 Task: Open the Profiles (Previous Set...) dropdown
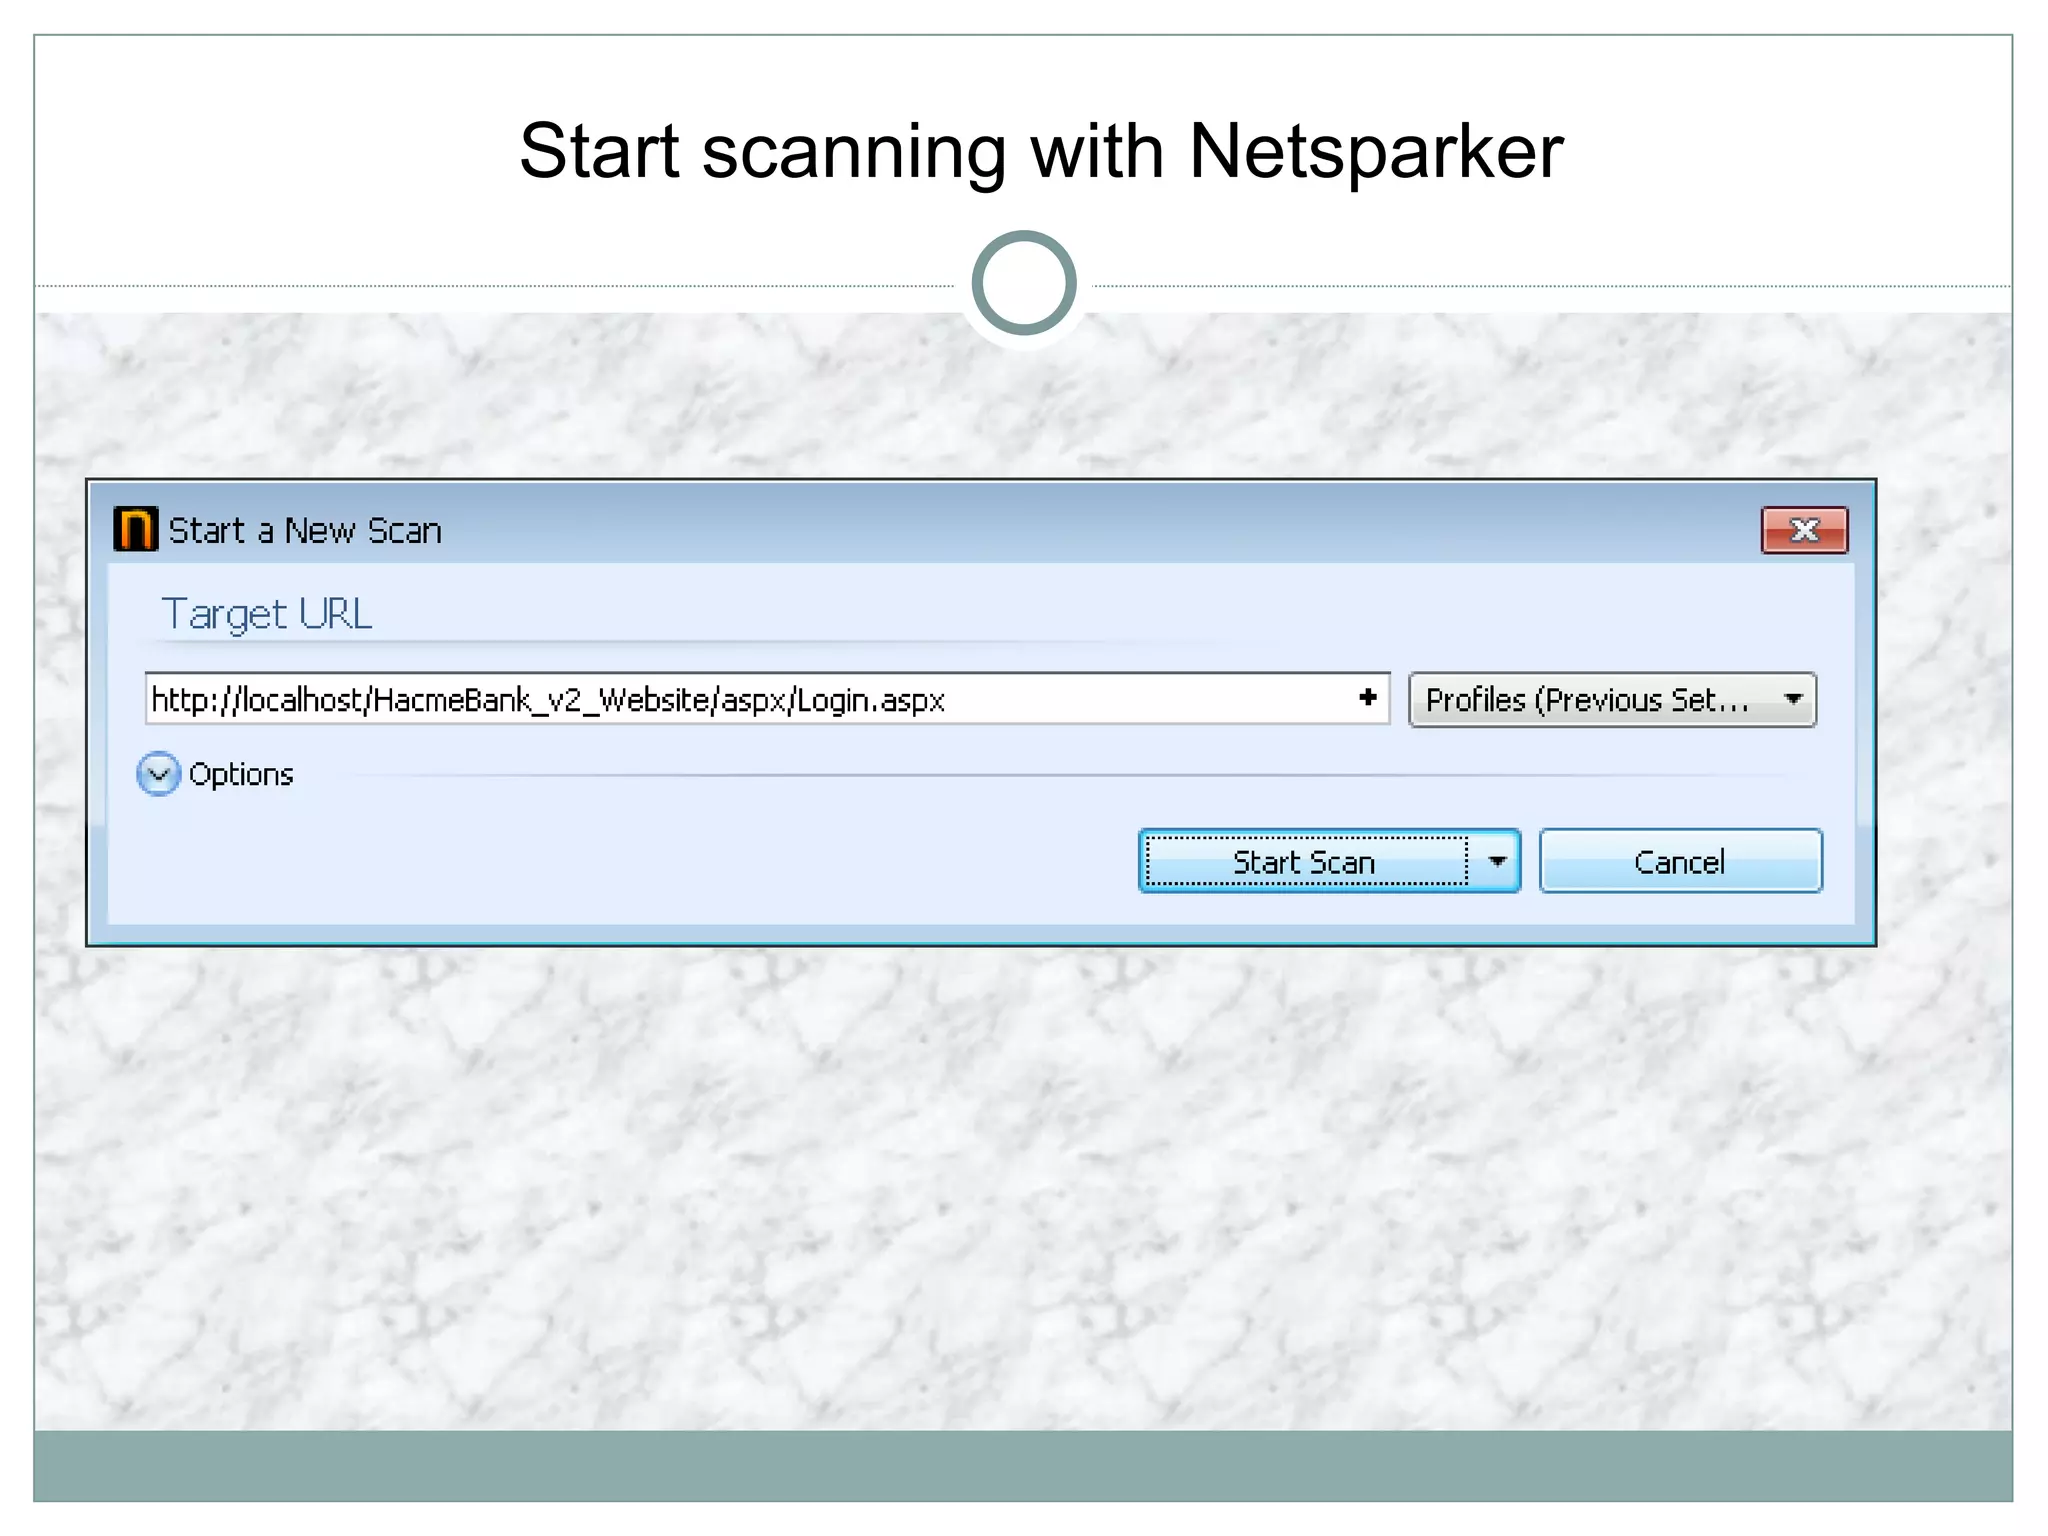(1612, 699)
